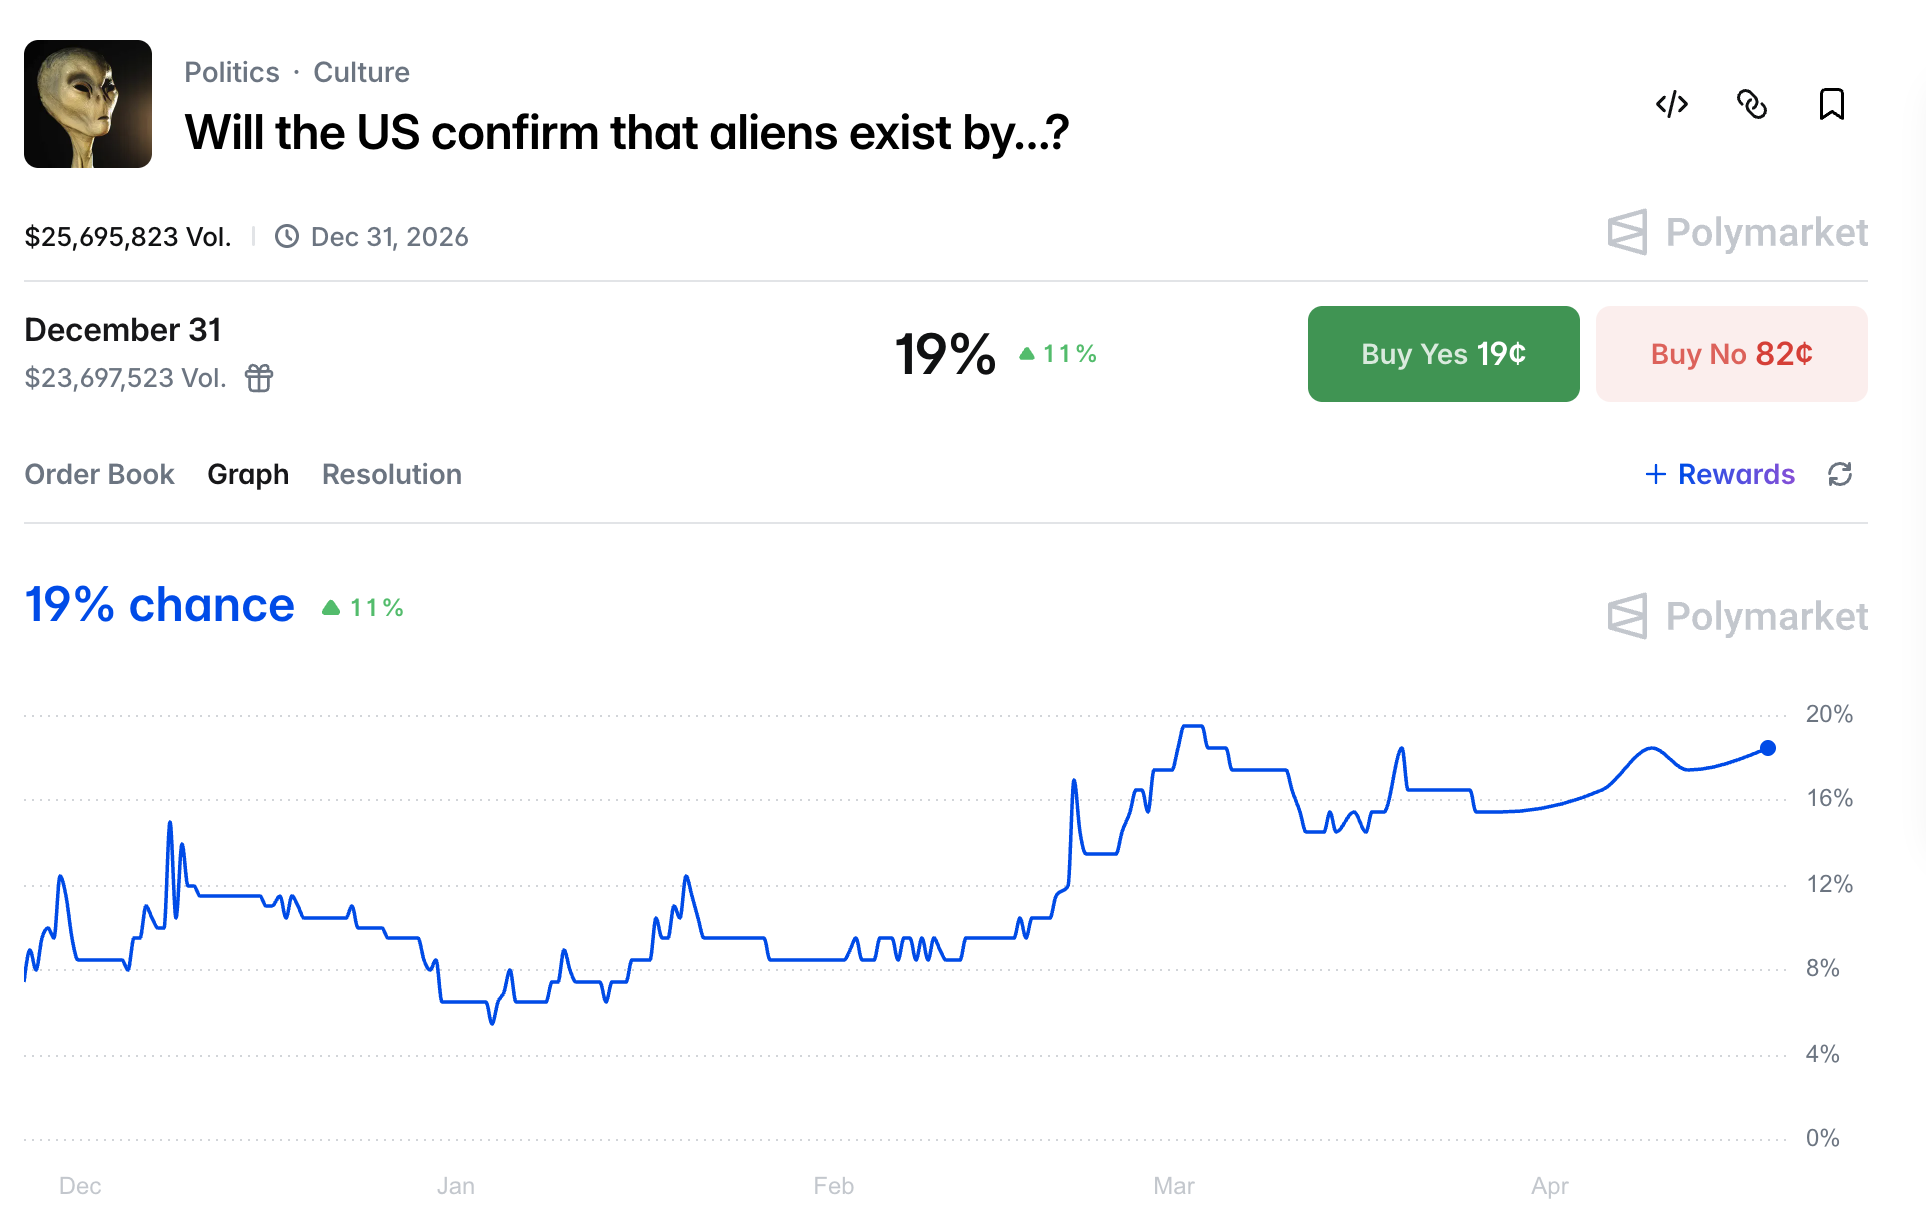Viewport: 1926px width, 1224px height.
Task: Open the Culture category link
Action: tap(361, 72)
